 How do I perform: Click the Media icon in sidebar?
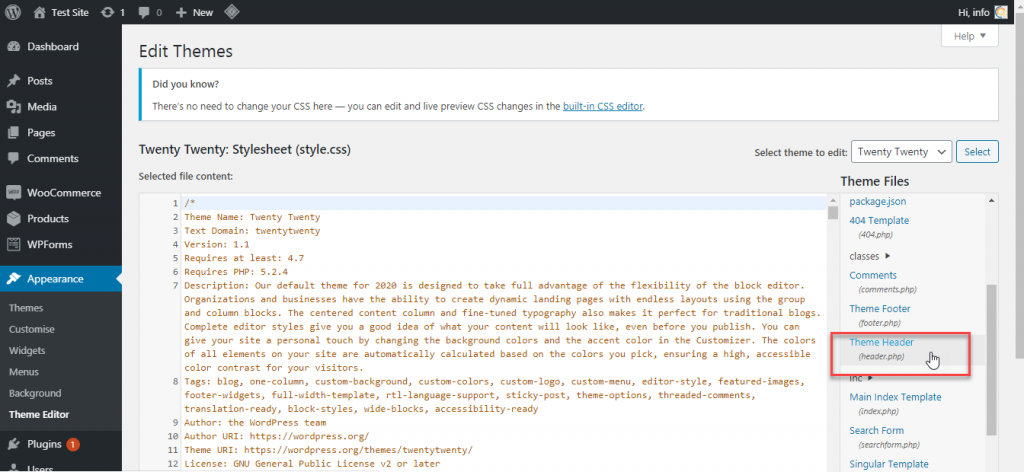(x=13, y=106)
